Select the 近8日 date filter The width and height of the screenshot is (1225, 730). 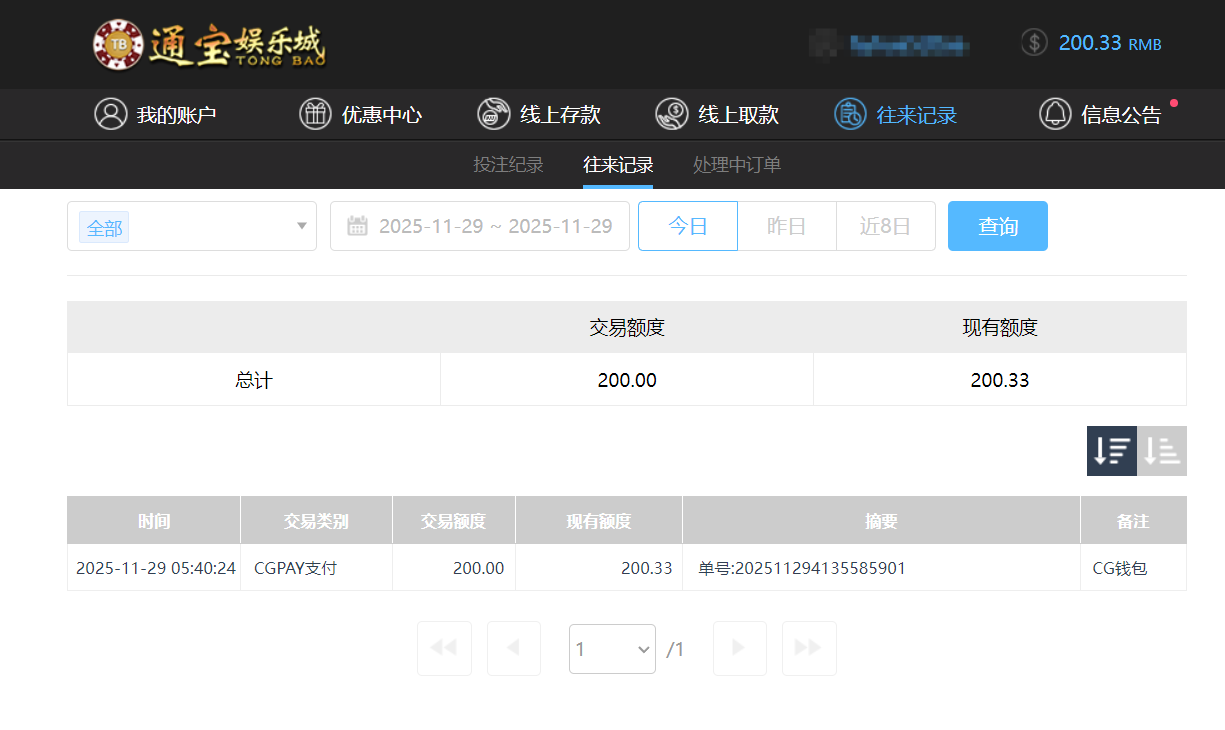pos(886,226)
